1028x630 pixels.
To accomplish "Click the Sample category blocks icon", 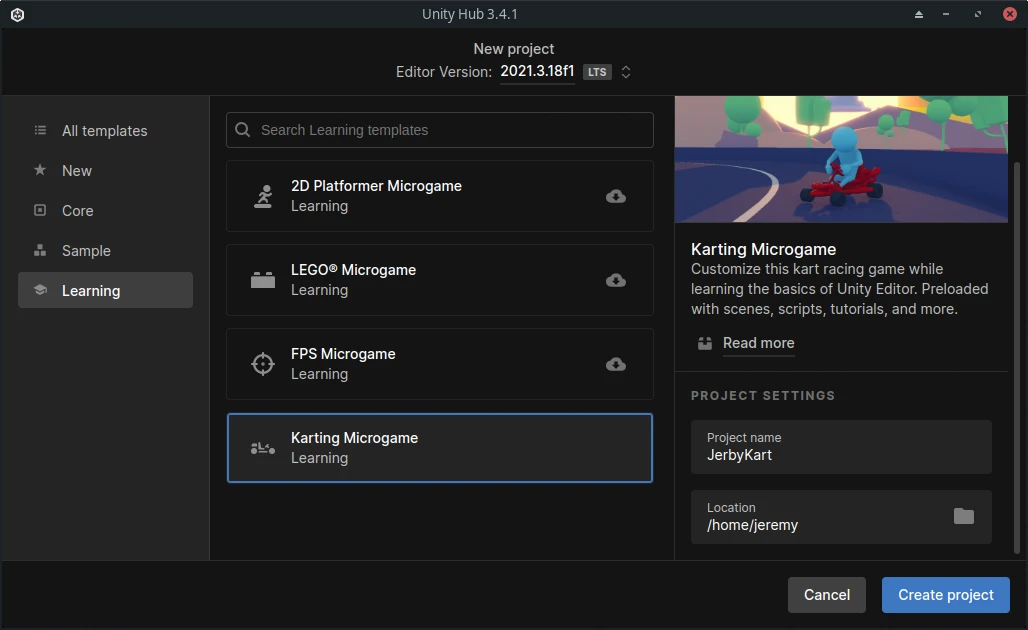I will point(40,250).
